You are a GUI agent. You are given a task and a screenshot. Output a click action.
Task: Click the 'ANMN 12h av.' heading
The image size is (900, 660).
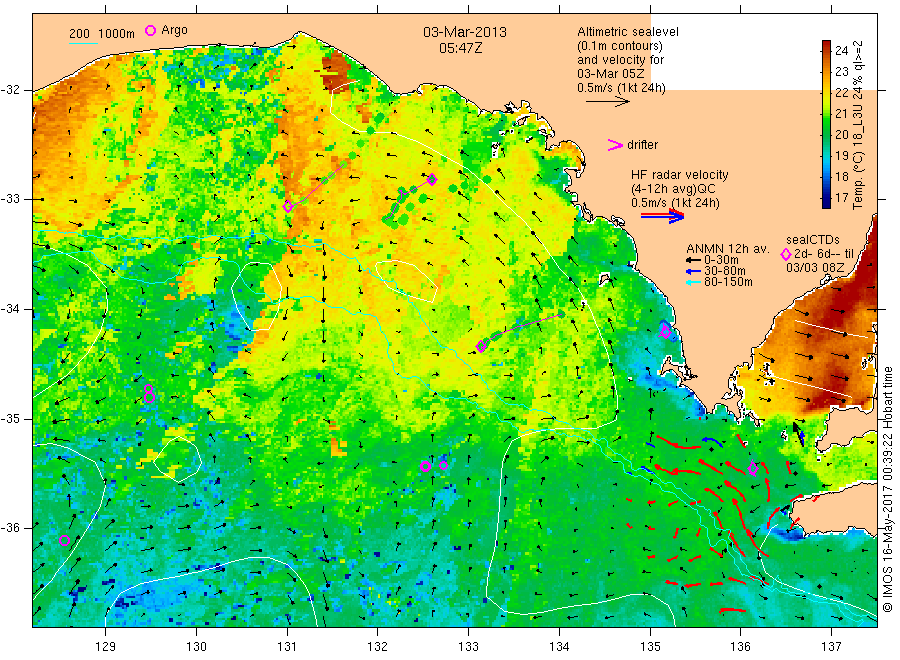[x=727, y=249]
